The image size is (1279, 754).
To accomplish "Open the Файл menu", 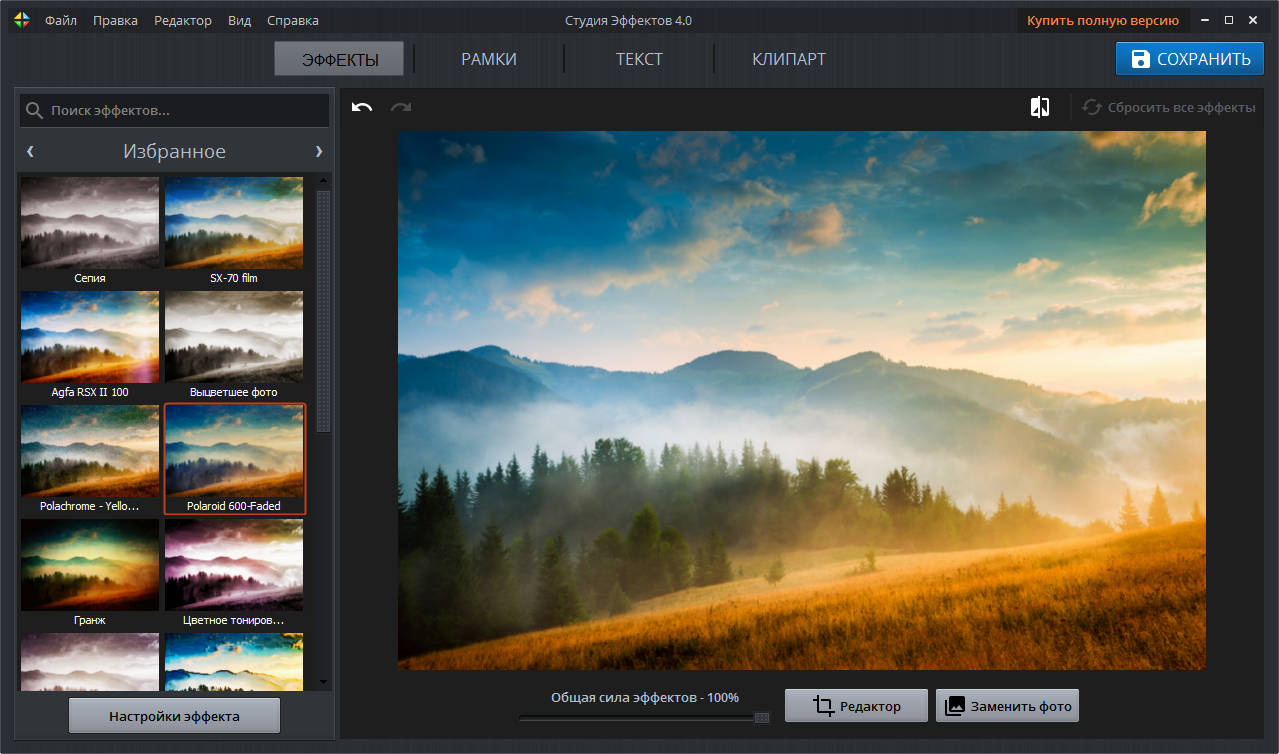I will pos(61,20).
